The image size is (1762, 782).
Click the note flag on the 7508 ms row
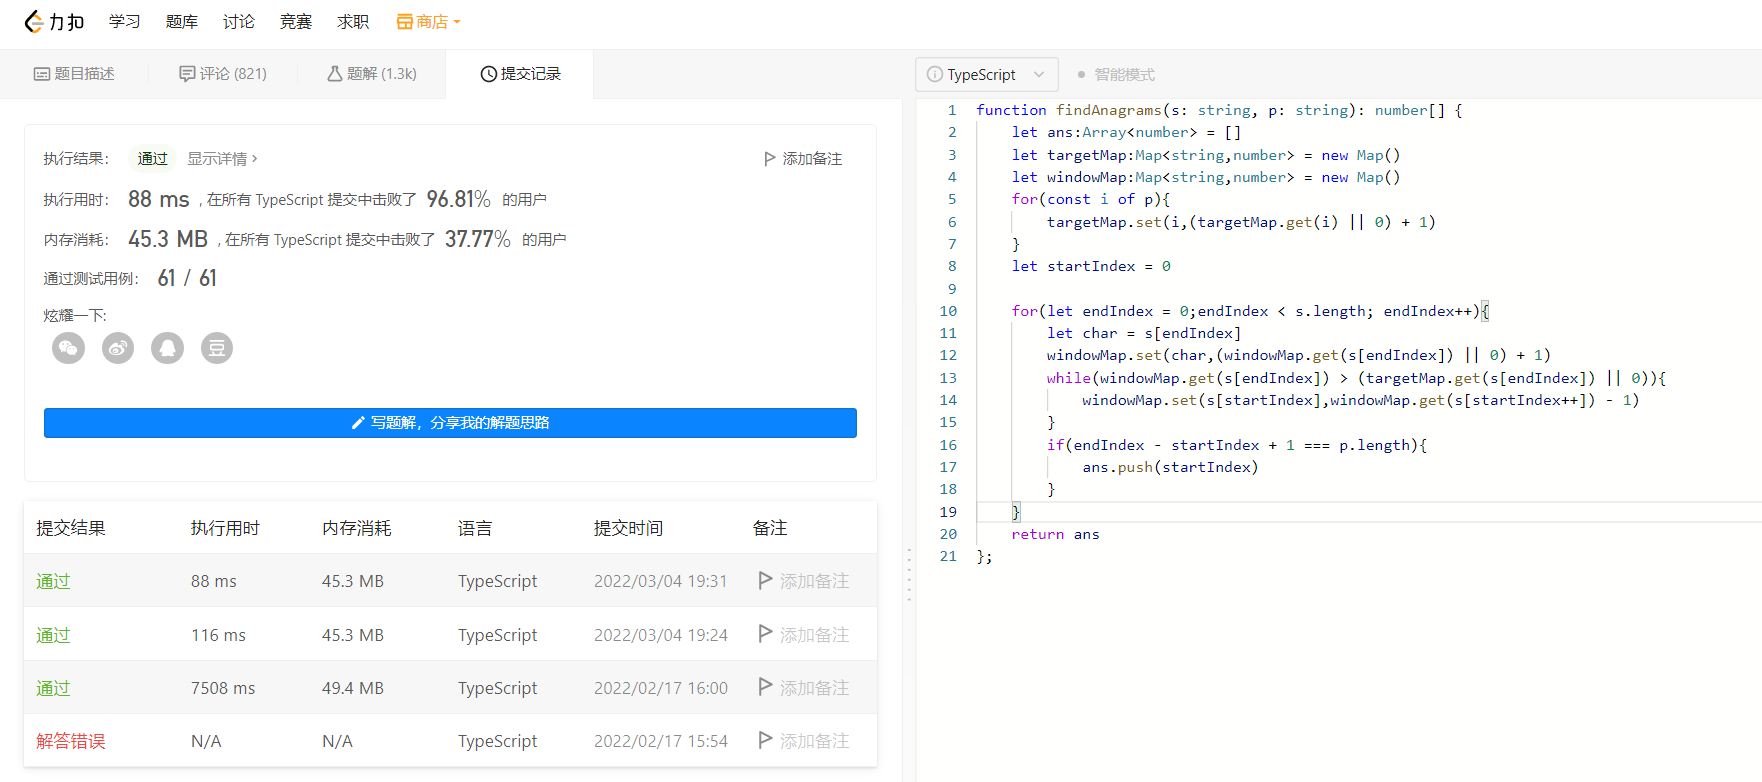point(765,687)
